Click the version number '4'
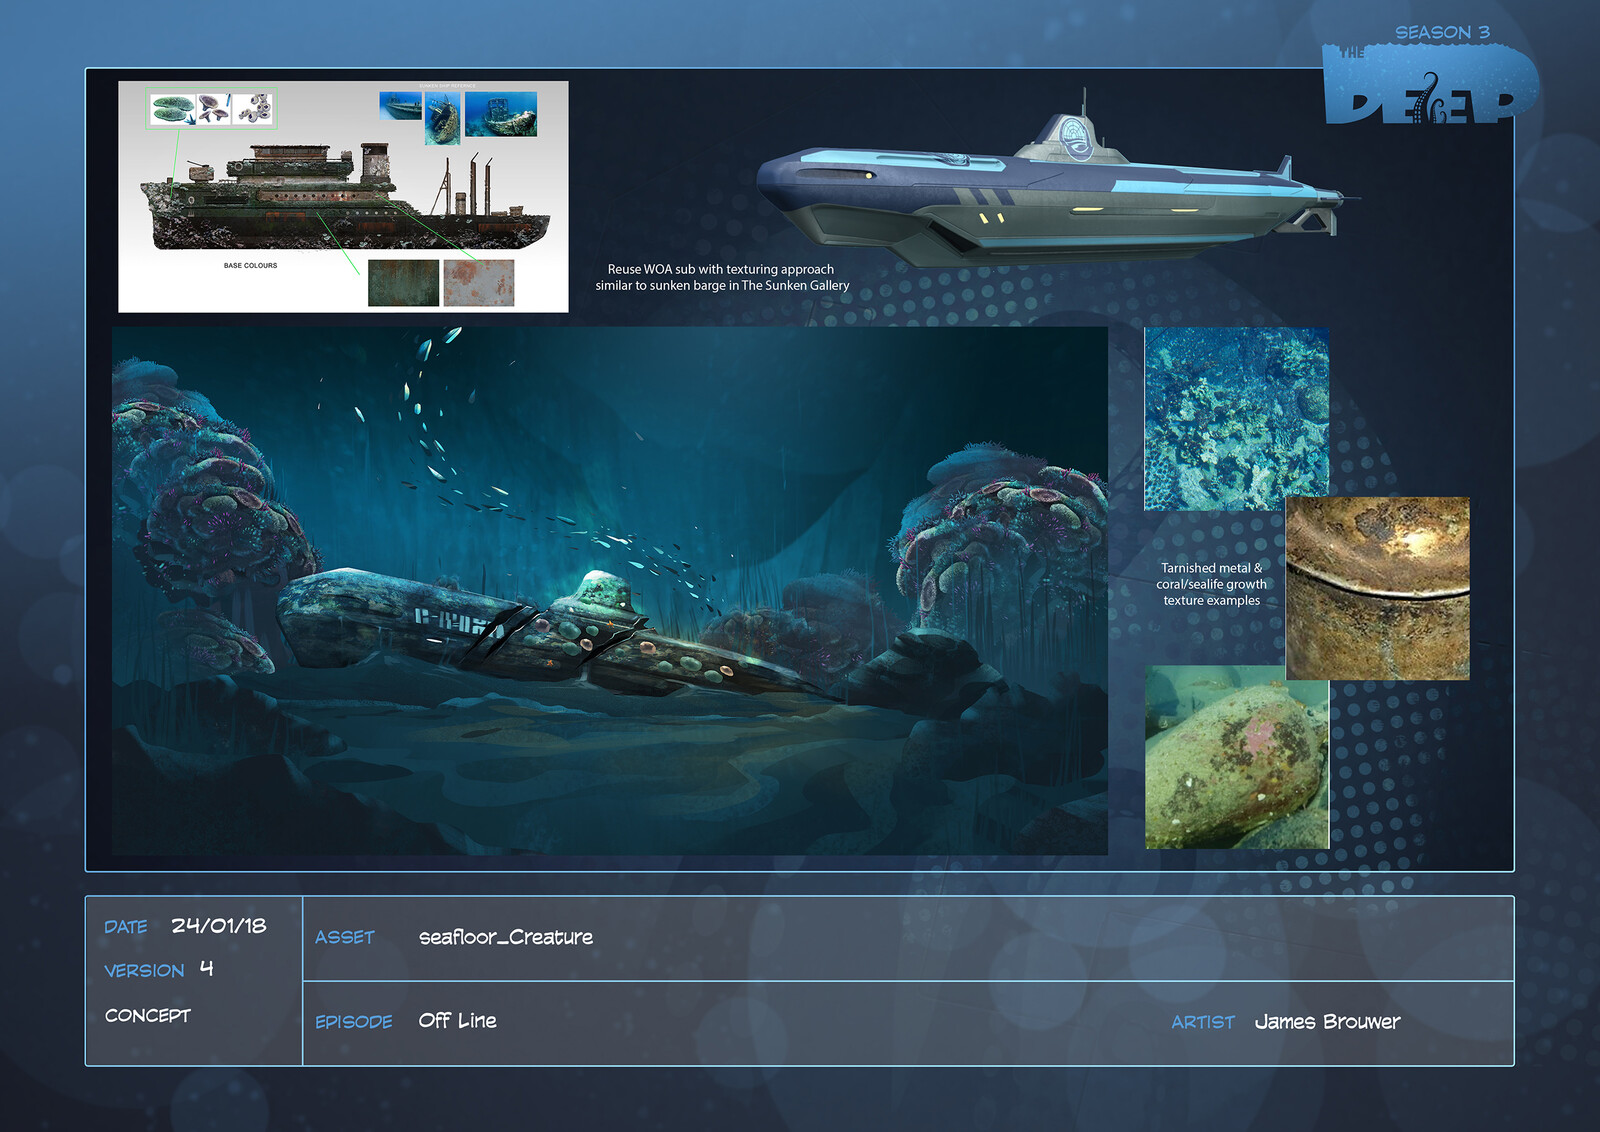This screenshot has width=1600, height=1132. [x=206, y=968]
